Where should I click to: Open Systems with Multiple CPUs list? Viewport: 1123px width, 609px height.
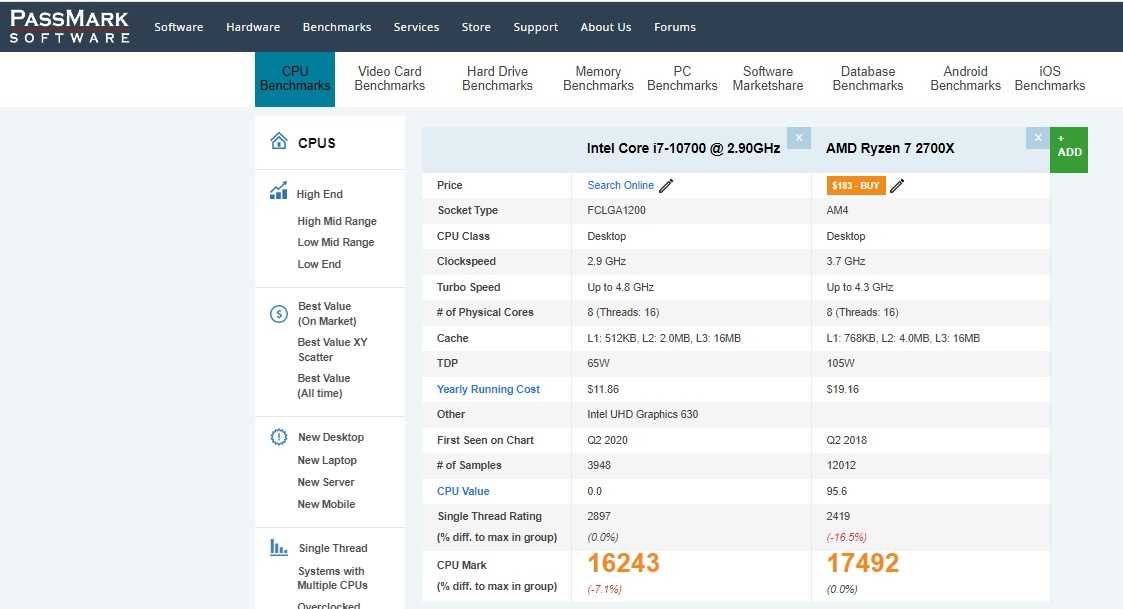(332, 578)
